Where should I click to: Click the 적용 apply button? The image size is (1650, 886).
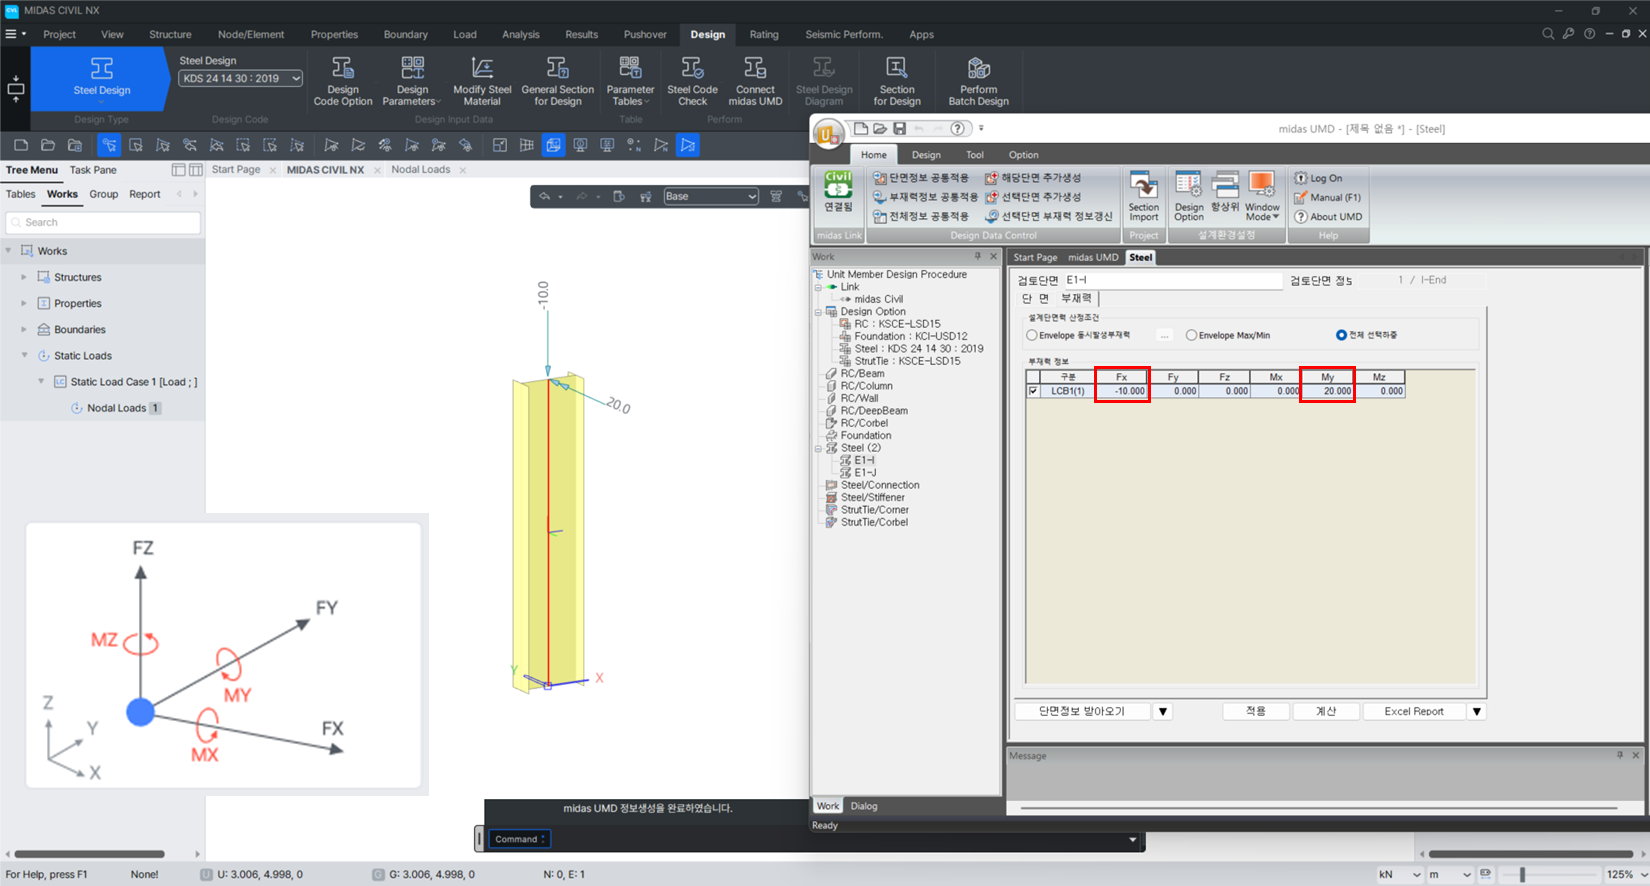1255,712
